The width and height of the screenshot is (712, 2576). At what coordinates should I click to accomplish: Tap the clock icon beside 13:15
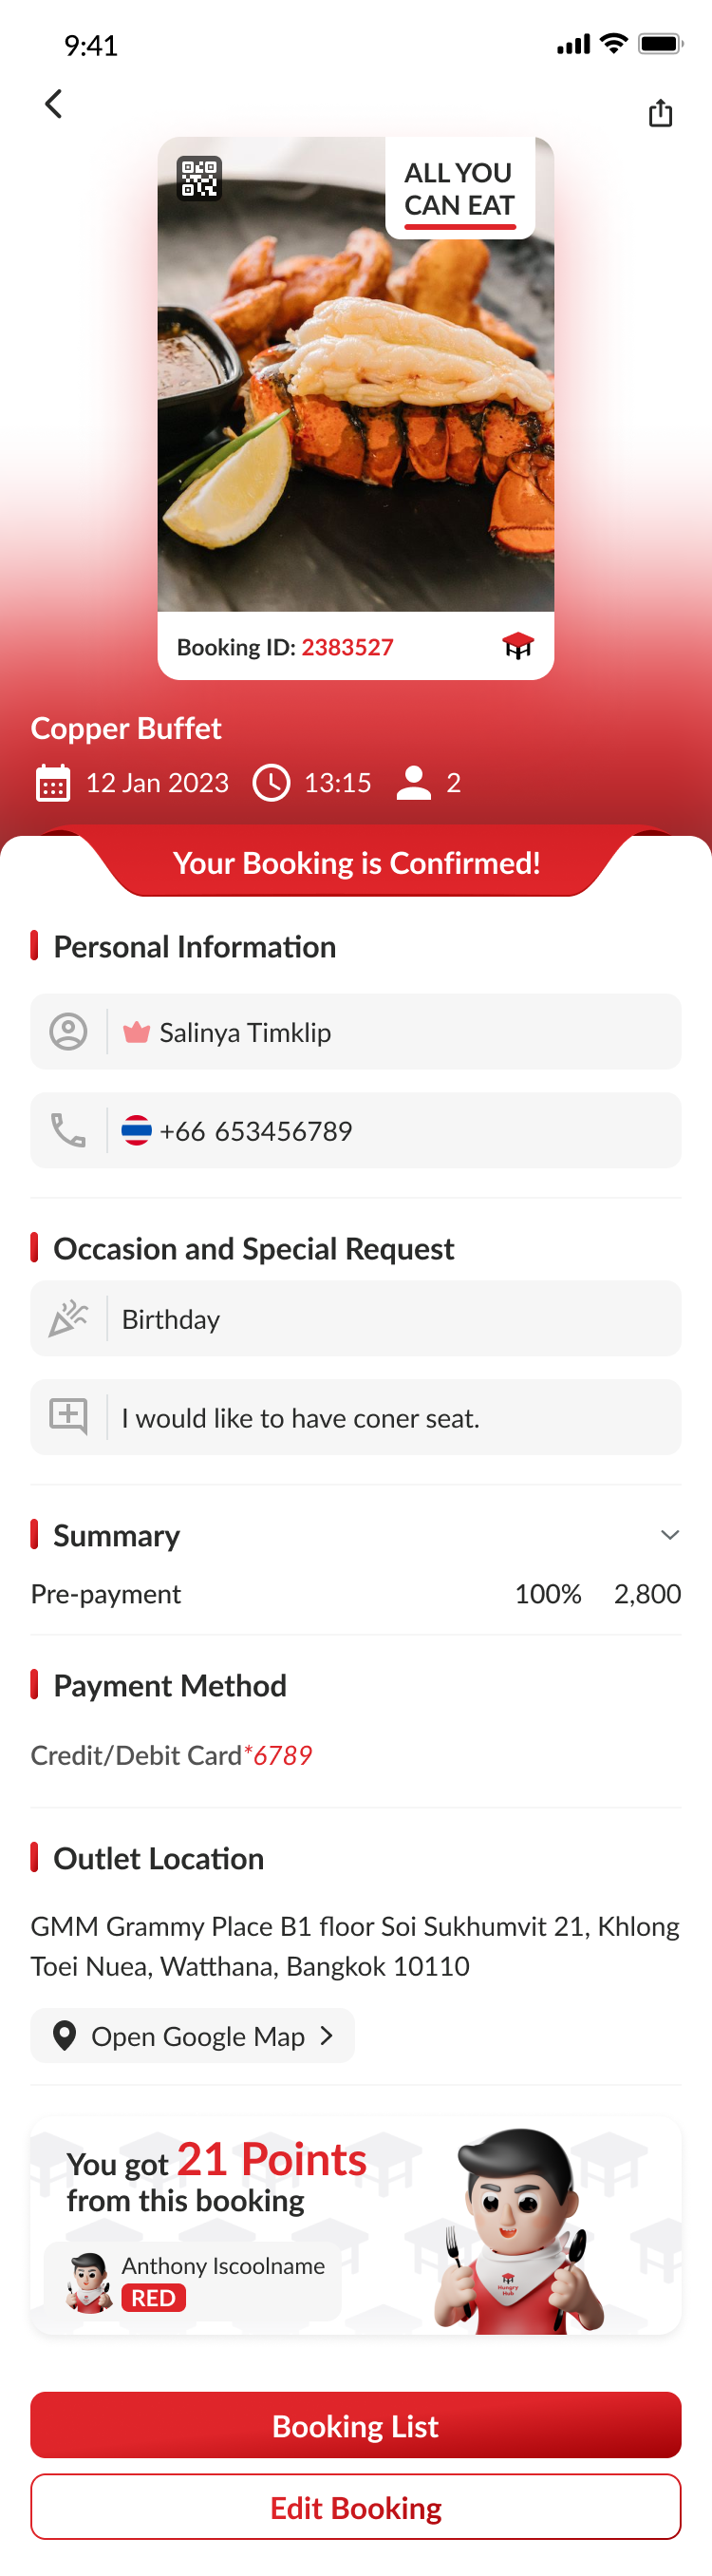coord(271,783)
